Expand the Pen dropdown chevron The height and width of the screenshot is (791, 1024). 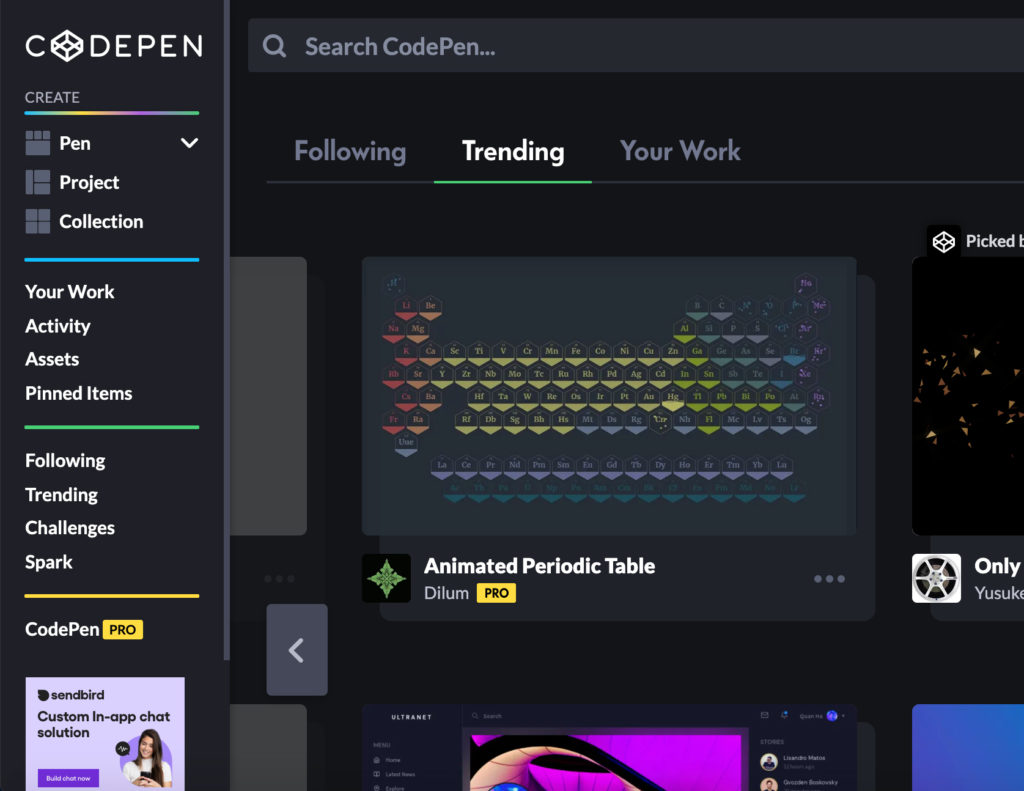click(x=189, y=143)
